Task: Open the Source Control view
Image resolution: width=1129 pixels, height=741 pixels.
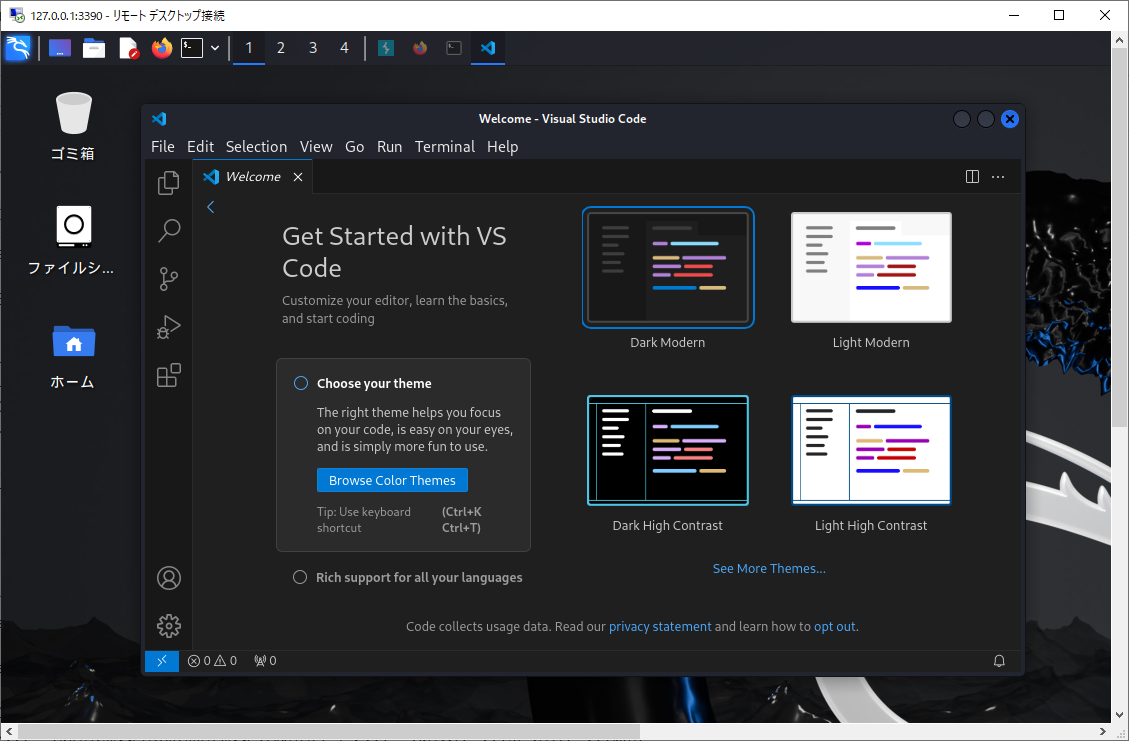Action: (168, 279)
